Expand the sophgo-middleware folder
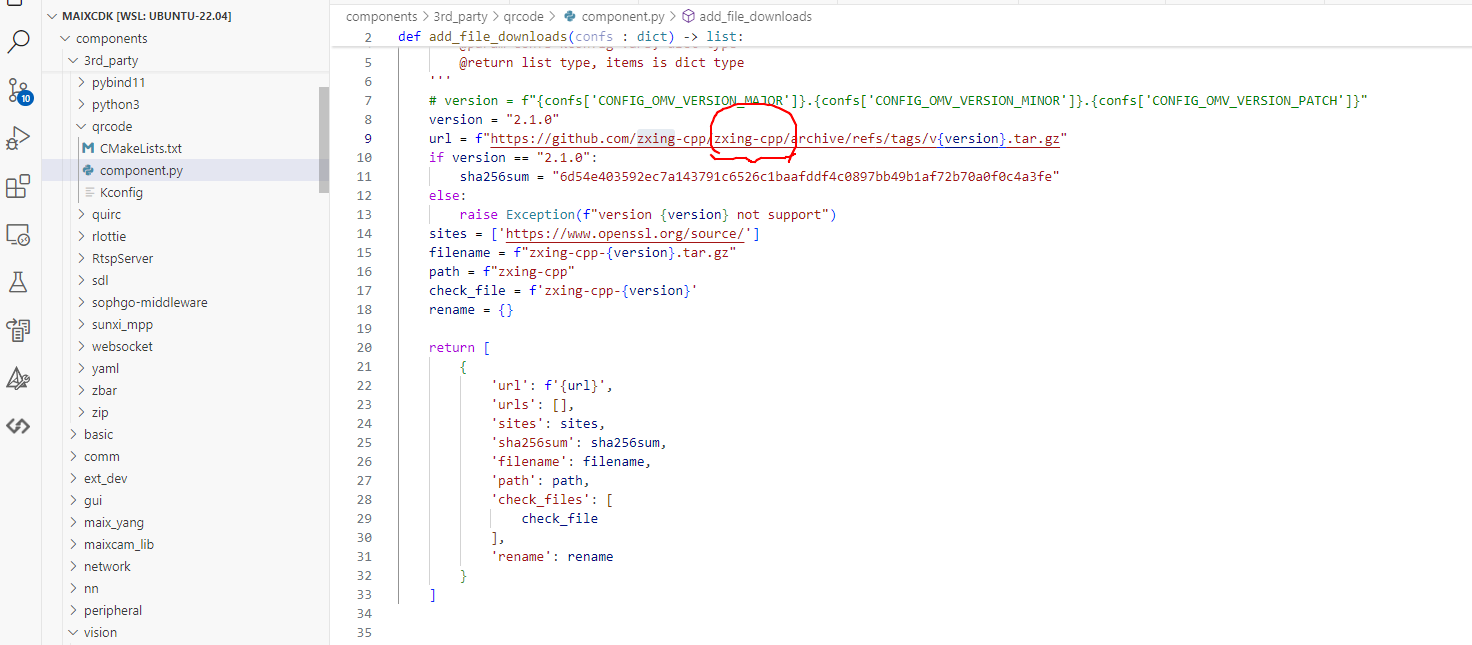1472x645 pixels. [82, 302]
